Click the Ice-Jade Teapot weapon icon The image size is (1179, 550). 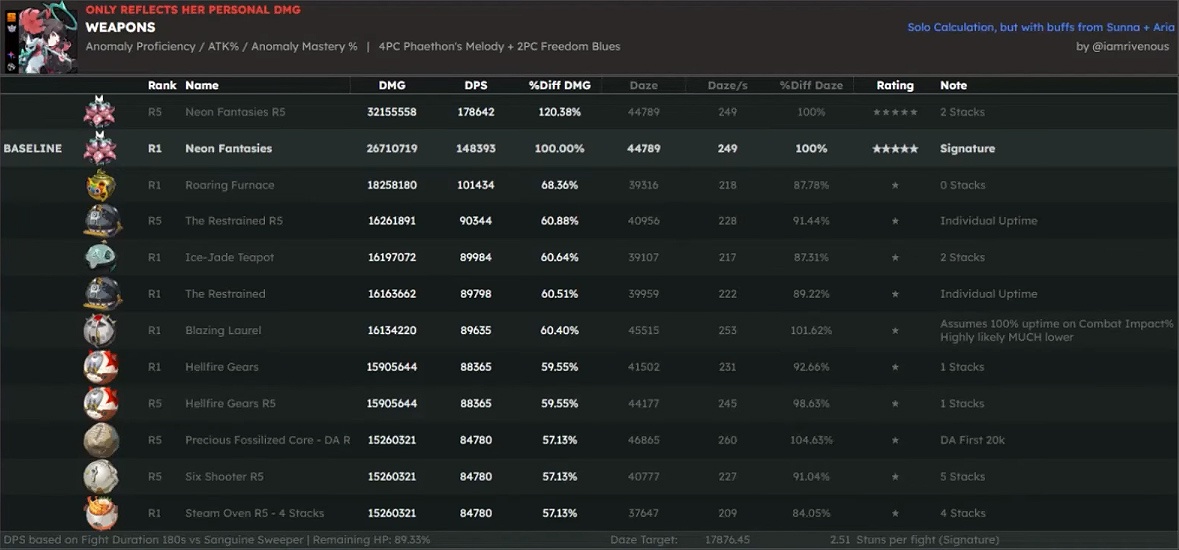(100, 257)
